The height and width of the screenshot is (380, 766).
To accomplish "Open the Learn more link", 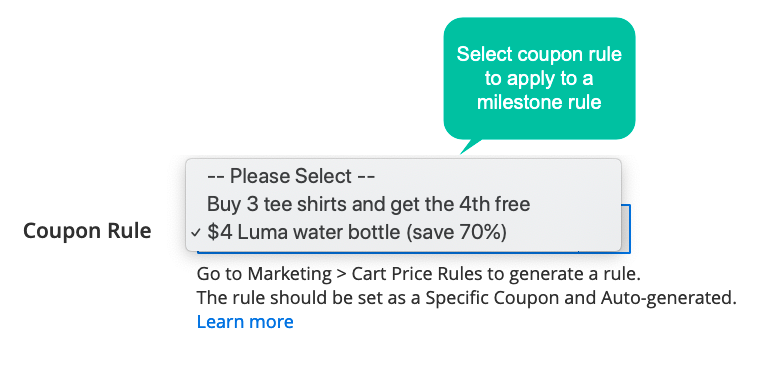I will click(x=245, y=322).
